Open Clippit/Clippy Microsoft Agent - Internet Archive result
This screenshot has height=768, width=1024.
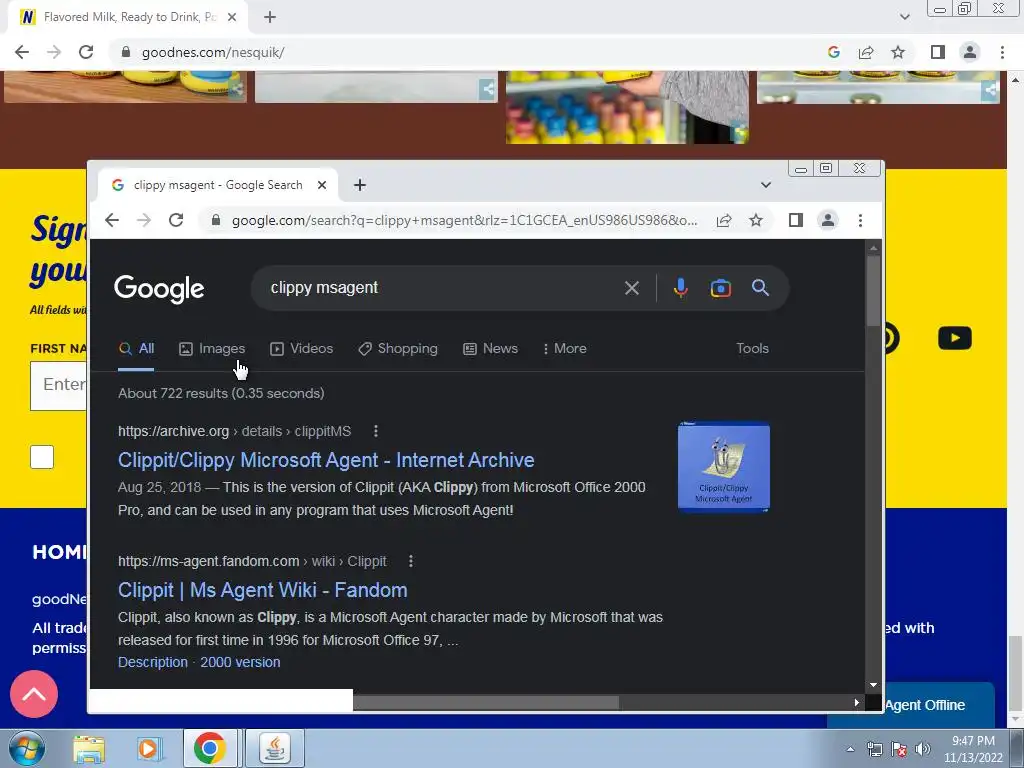pos(326,460)
